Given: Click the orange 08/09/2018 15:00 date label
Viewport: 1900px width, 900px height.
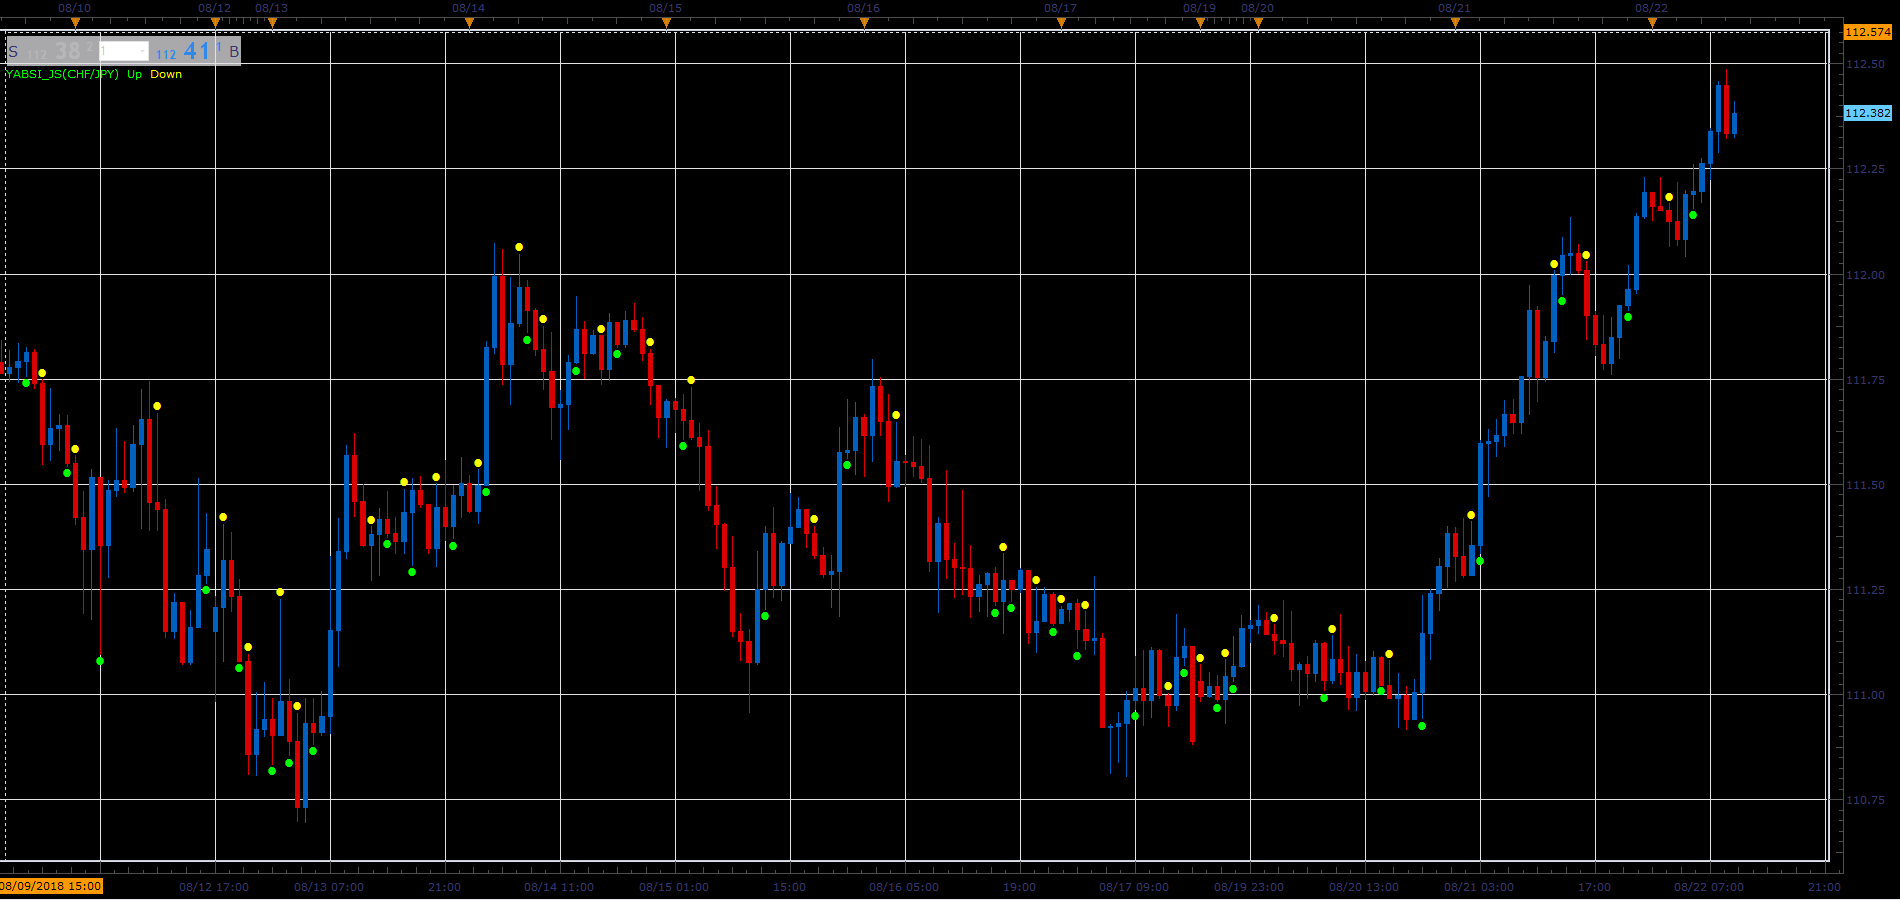Looking at the screenshot, I should [51, 886].
